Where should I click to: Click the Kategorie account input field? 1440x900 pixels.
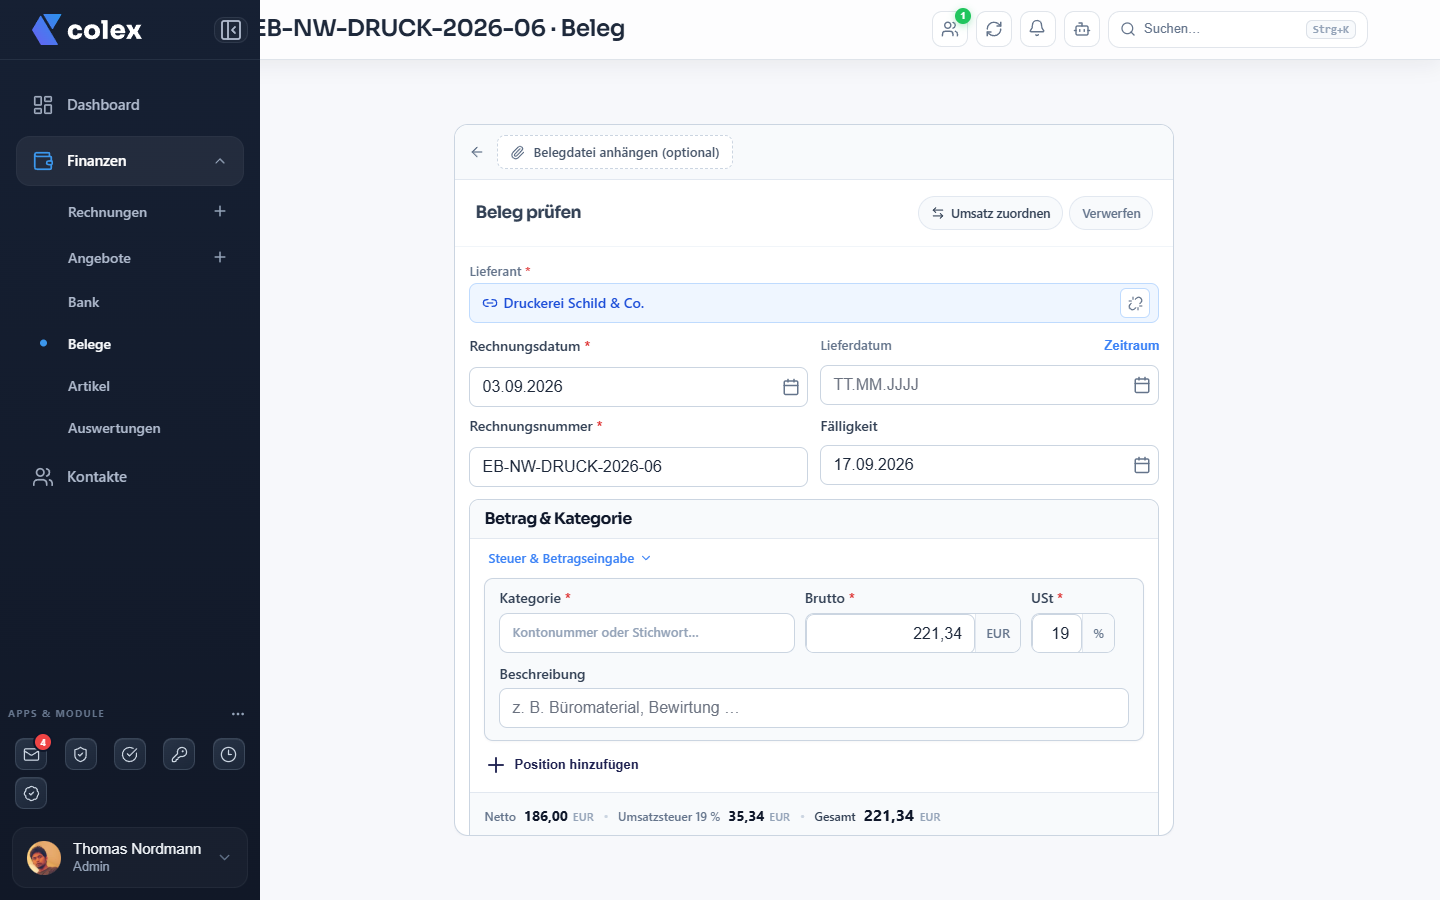(x=647, y=633)
